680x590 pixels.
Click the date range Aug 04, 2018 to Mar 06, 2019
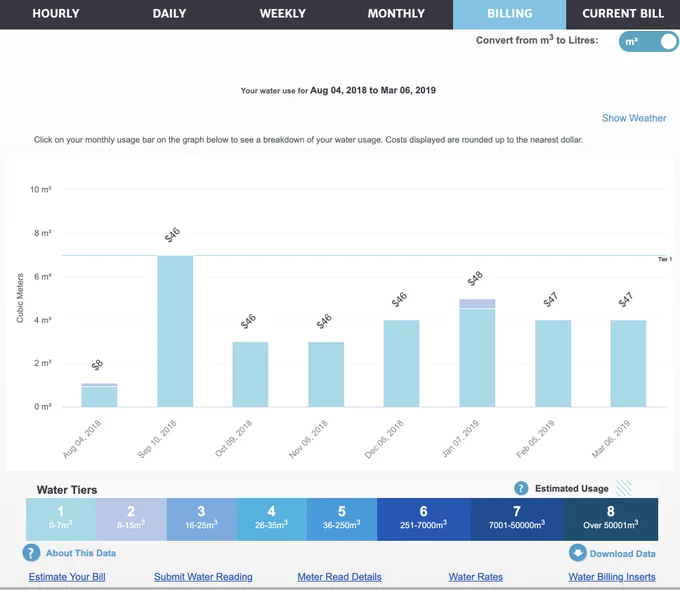point(373,90)
